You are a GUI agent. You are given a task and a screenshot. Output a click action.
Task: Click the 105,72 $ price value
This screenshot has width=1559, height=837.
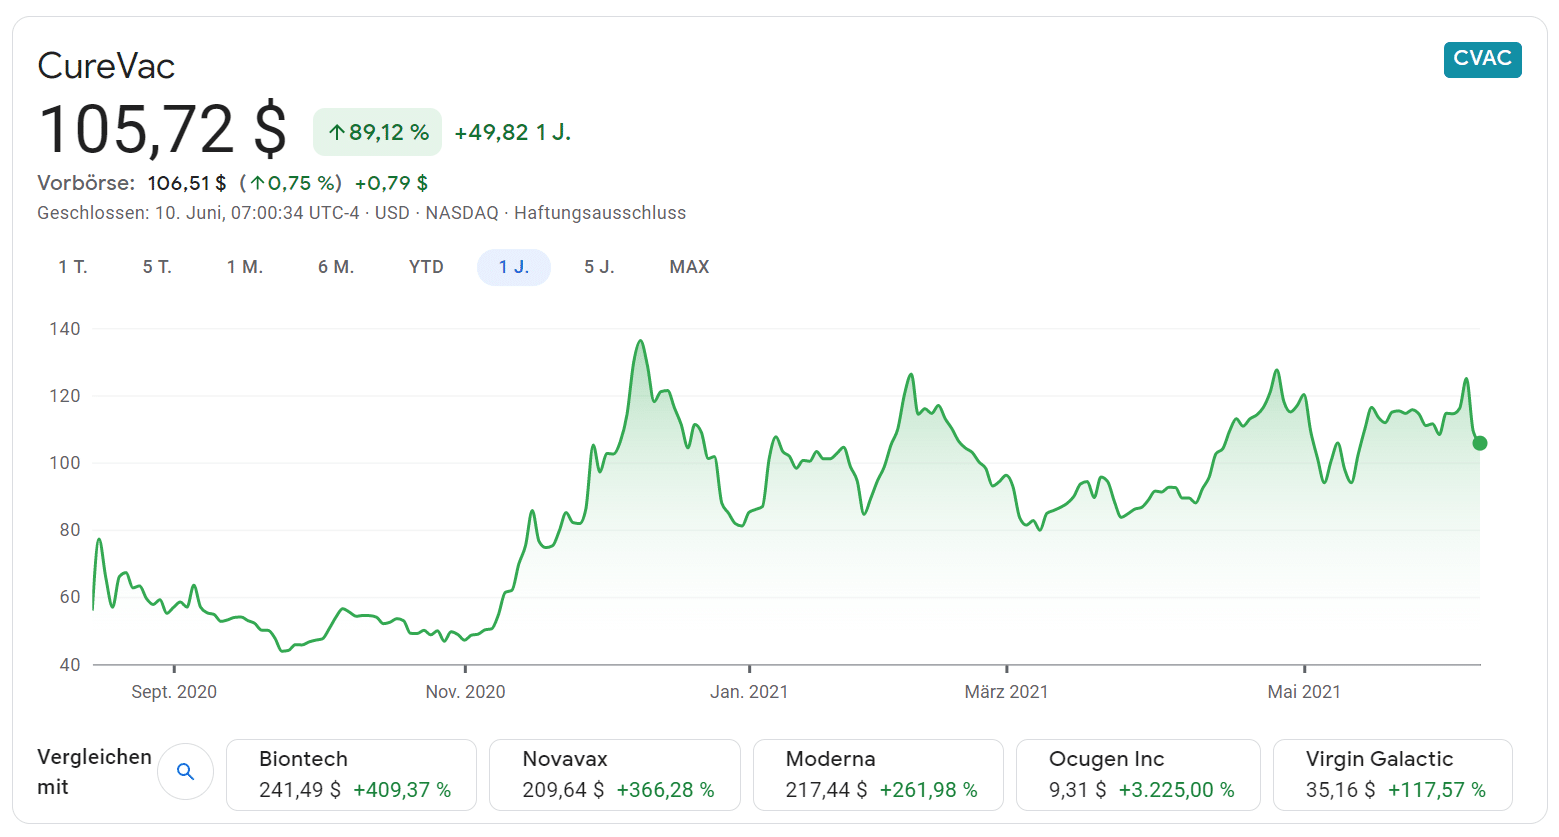click(x=162, y=130)
